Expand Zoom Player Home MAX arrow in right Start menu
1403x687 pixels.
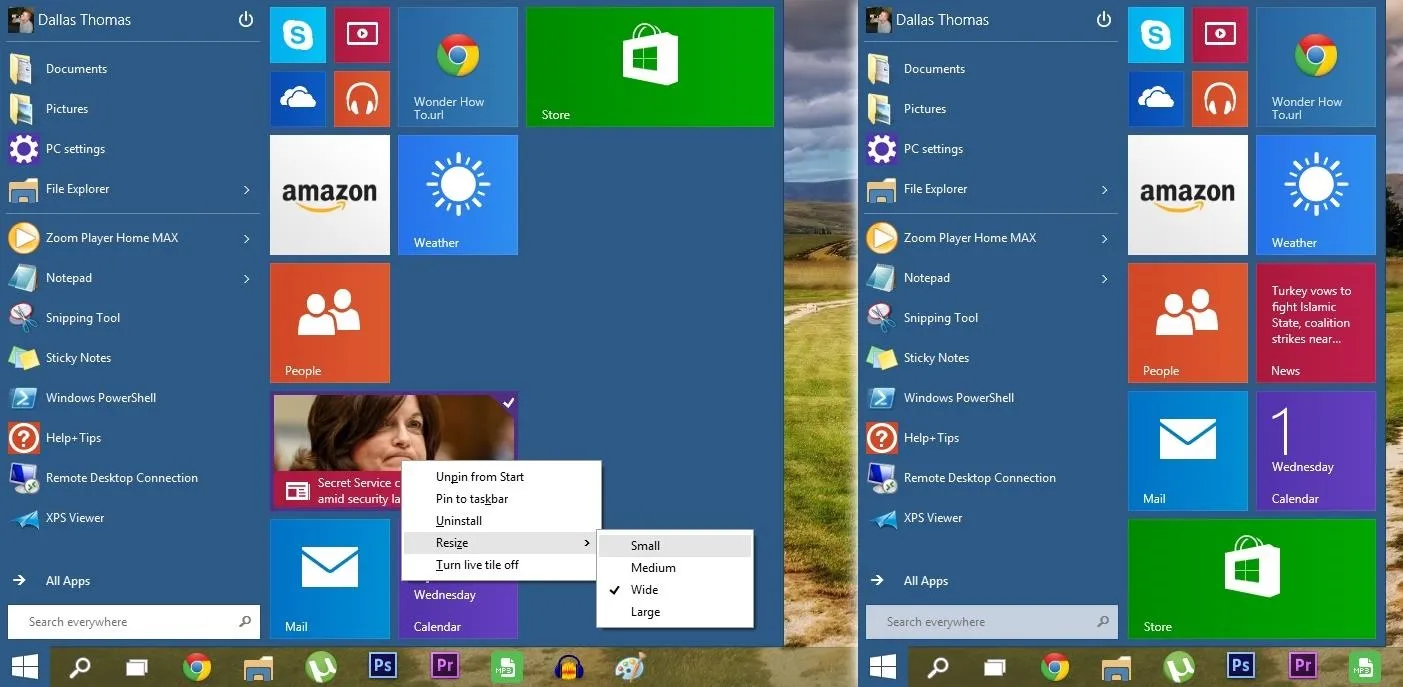(x=1105, y=238)
